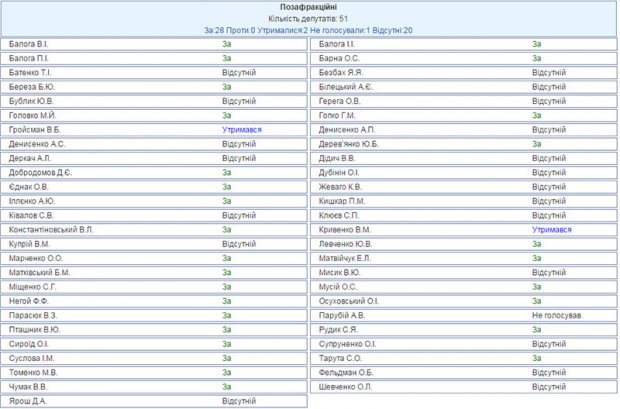Viewport: 620px width, 409px height.
Task: Select deputy name Гройсман В.Б.
Action: (x=36, y=130)
